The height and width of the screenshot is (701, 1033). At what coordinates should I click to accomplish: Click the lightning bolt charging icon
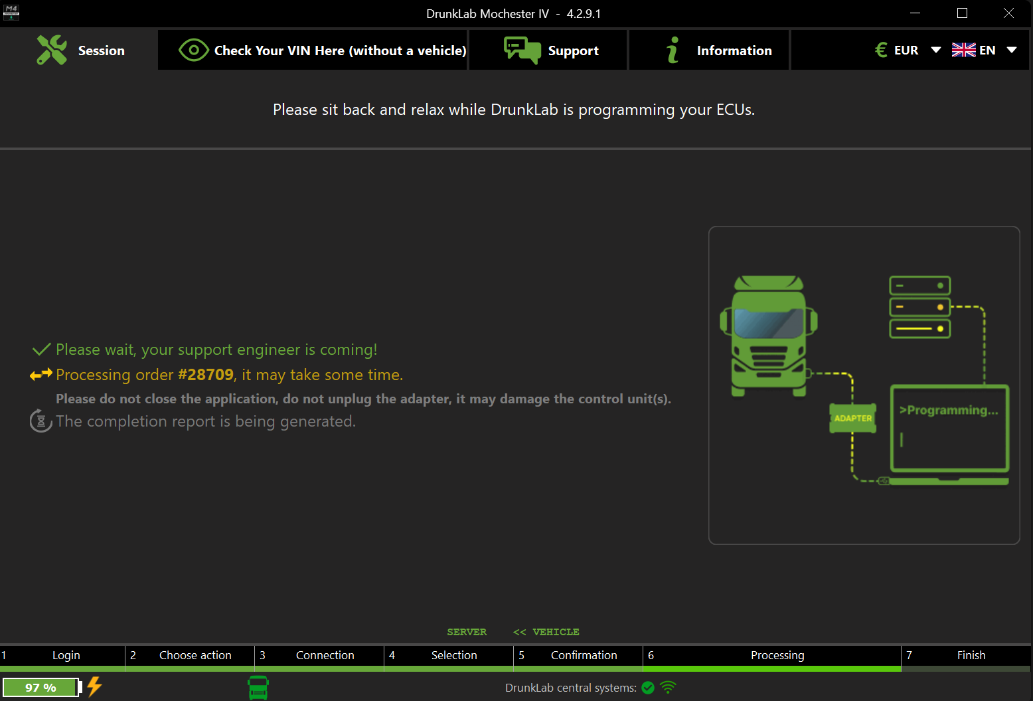[93, 687]
